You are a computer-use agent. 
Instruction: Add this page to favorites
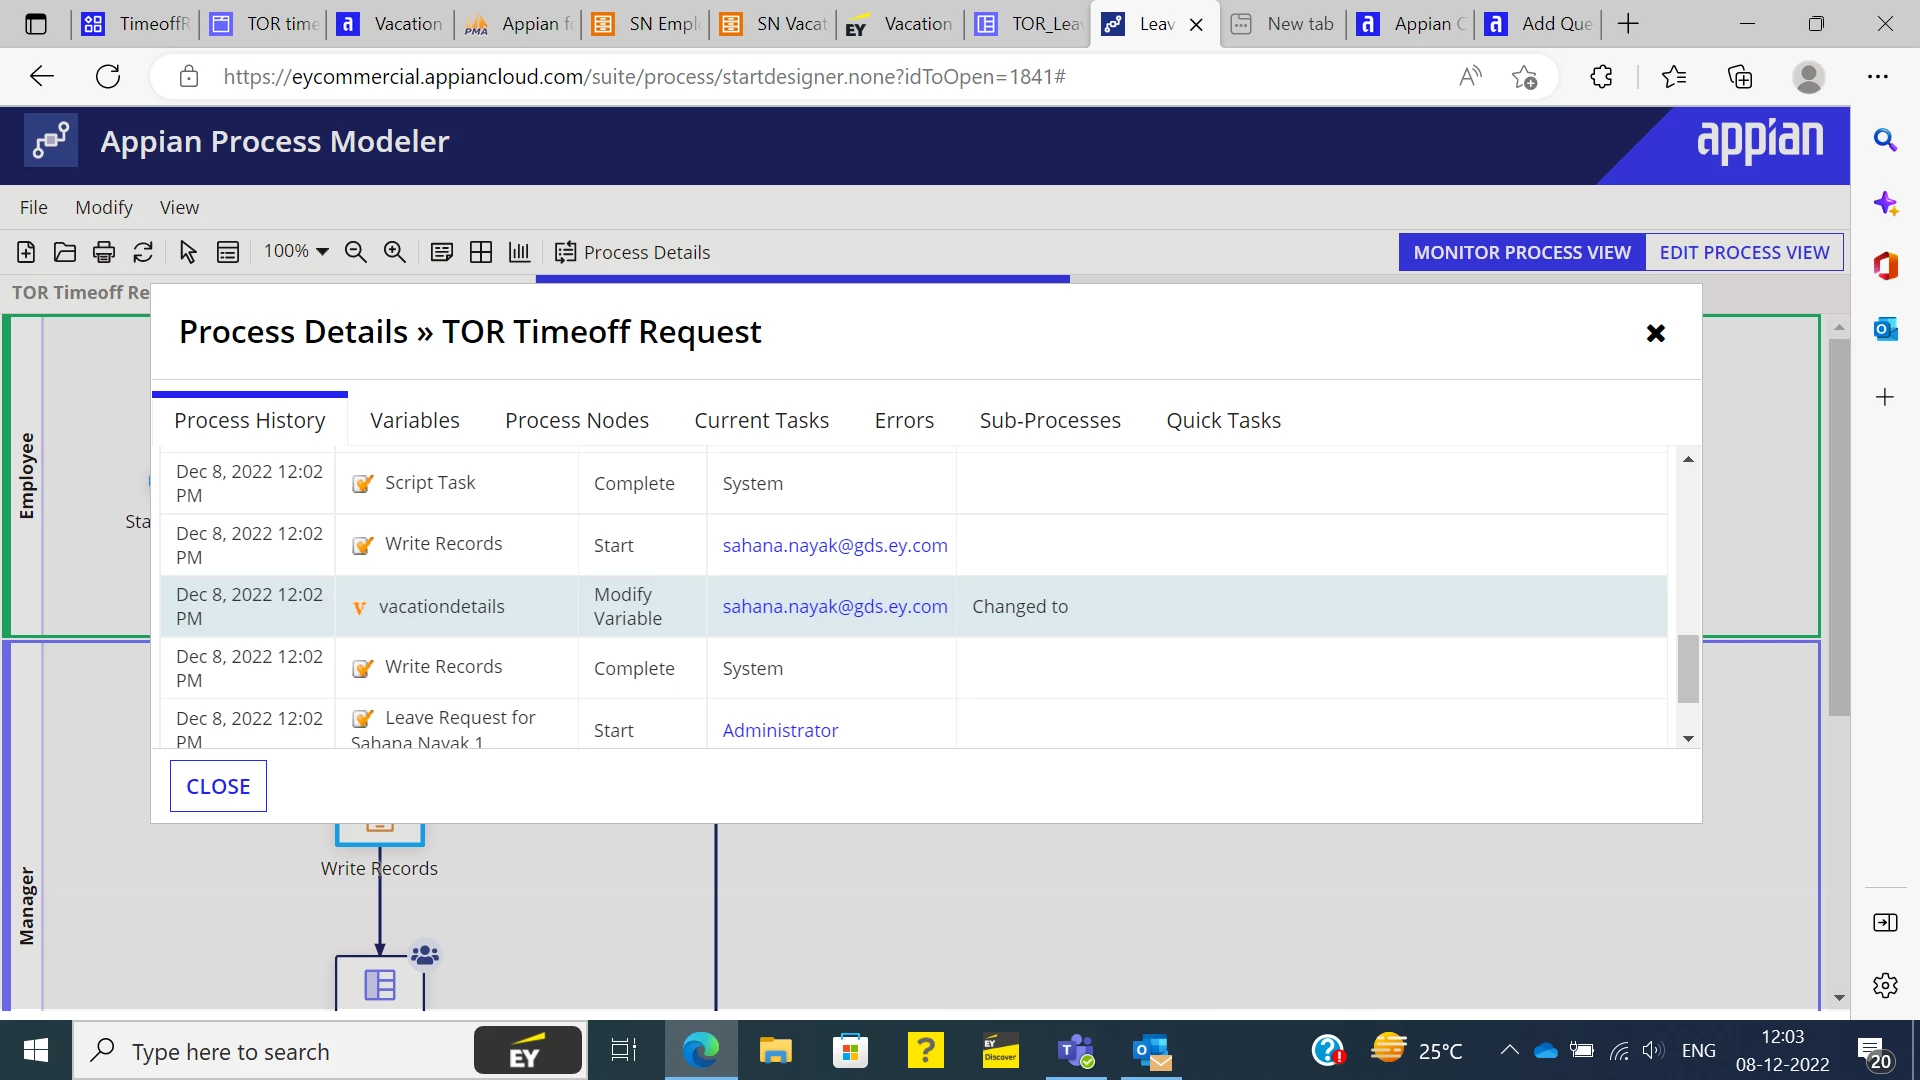(x=1524, y=77)
